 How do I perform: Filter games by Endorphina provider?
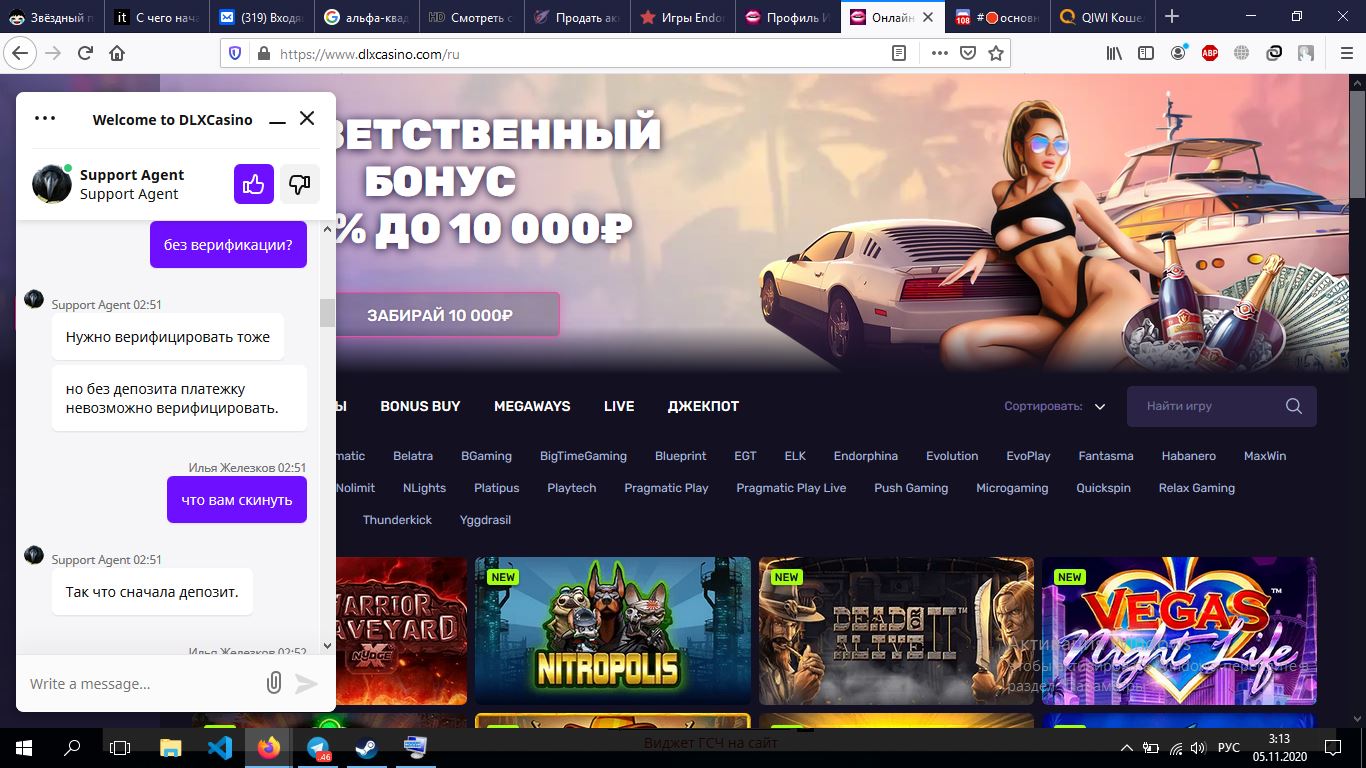coord(866,456)
